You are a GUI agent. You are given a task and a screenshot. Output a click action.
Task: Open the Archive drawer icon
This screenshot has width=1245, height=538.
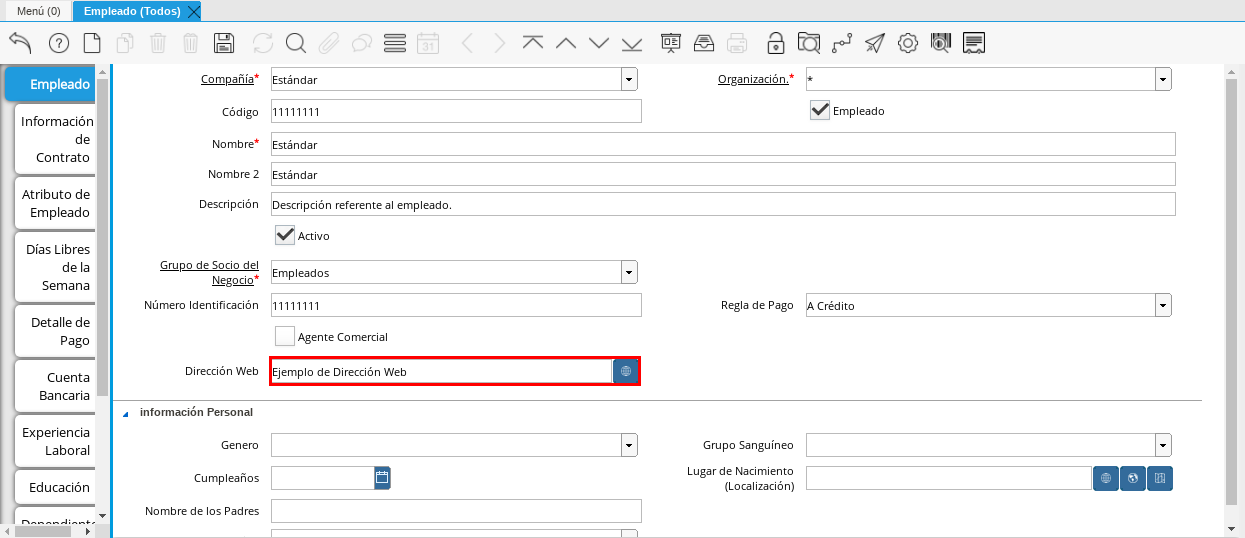[x=704, y=42]
